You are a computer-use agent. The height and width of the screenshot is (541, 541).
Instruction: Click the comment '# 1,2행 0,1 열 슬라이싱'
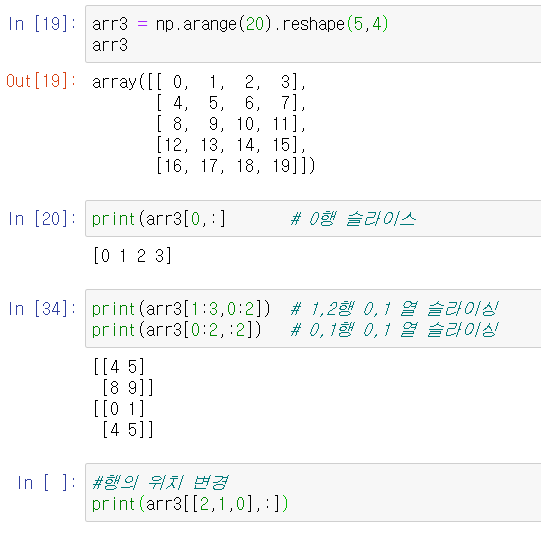pos(394,308)
